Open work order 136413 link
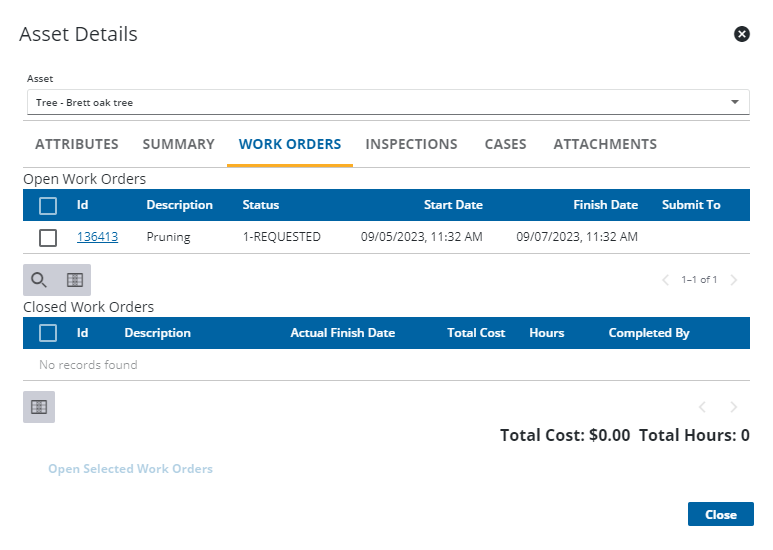The width and height of the screenshot is (773, 550). (x=97, y=237)
